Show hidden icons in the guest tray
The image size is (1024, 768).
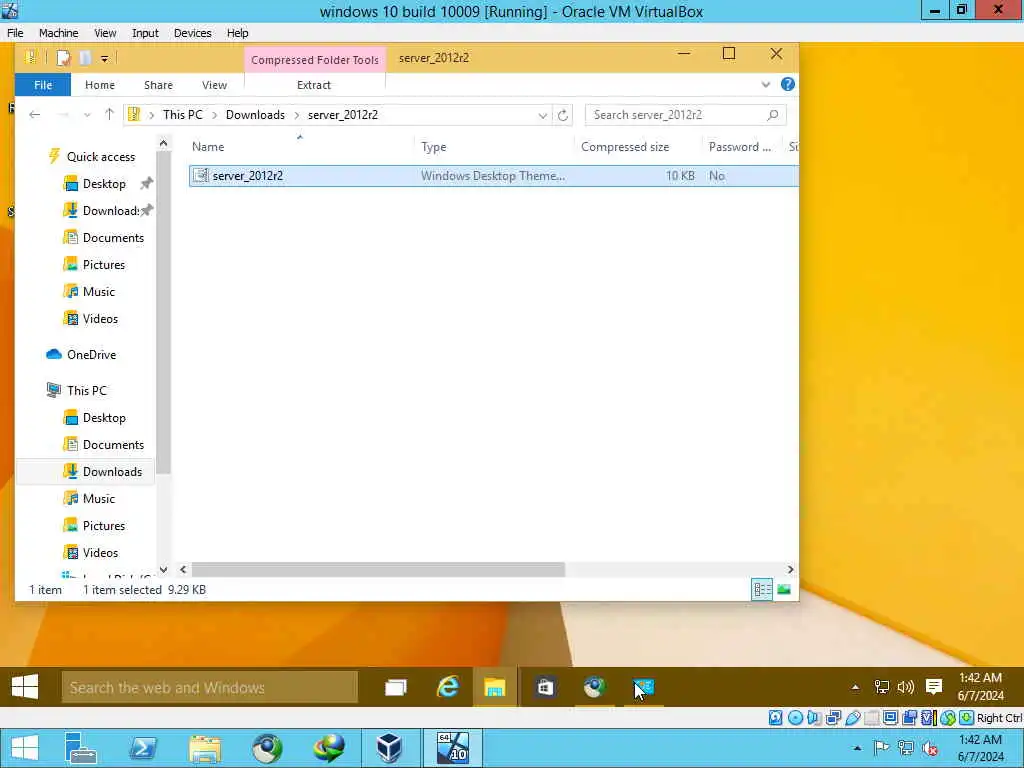pos(855,687)
